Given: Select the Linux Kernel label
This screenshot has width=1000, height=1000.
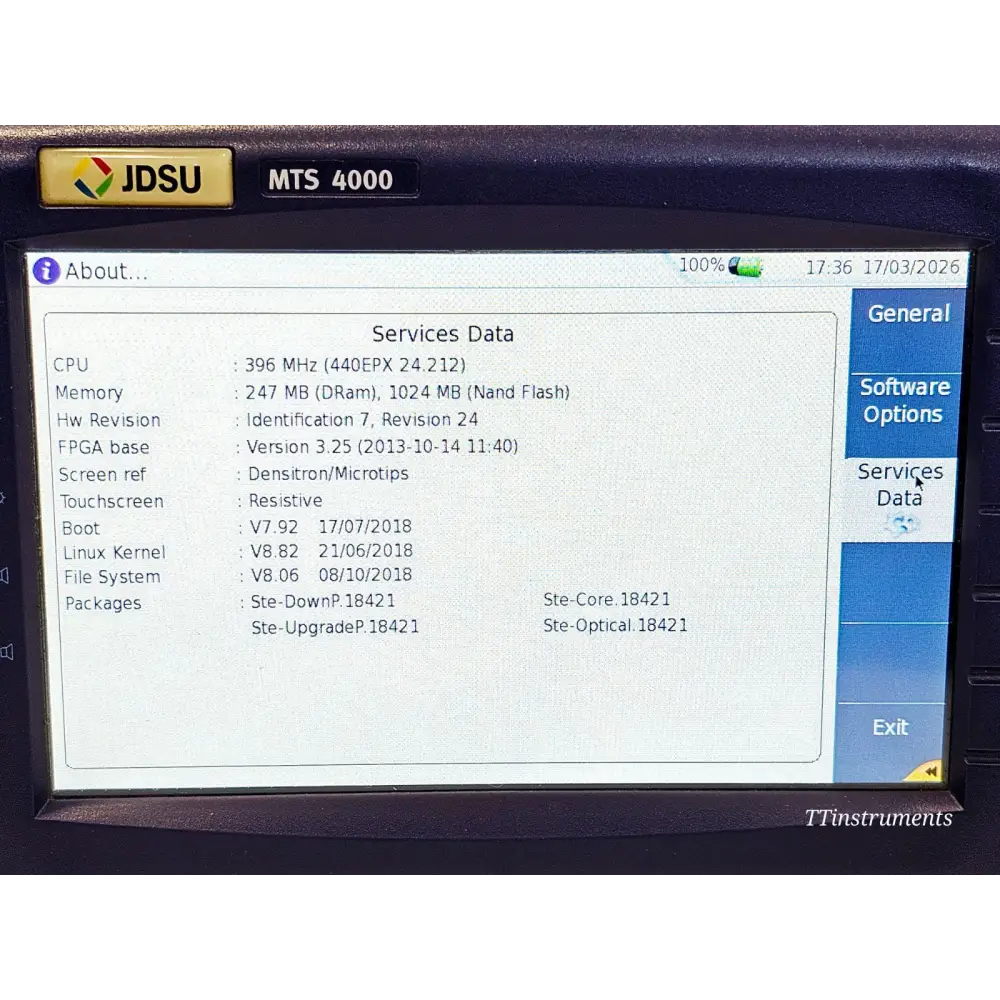Looking at the screenshot, I should 114,553.
